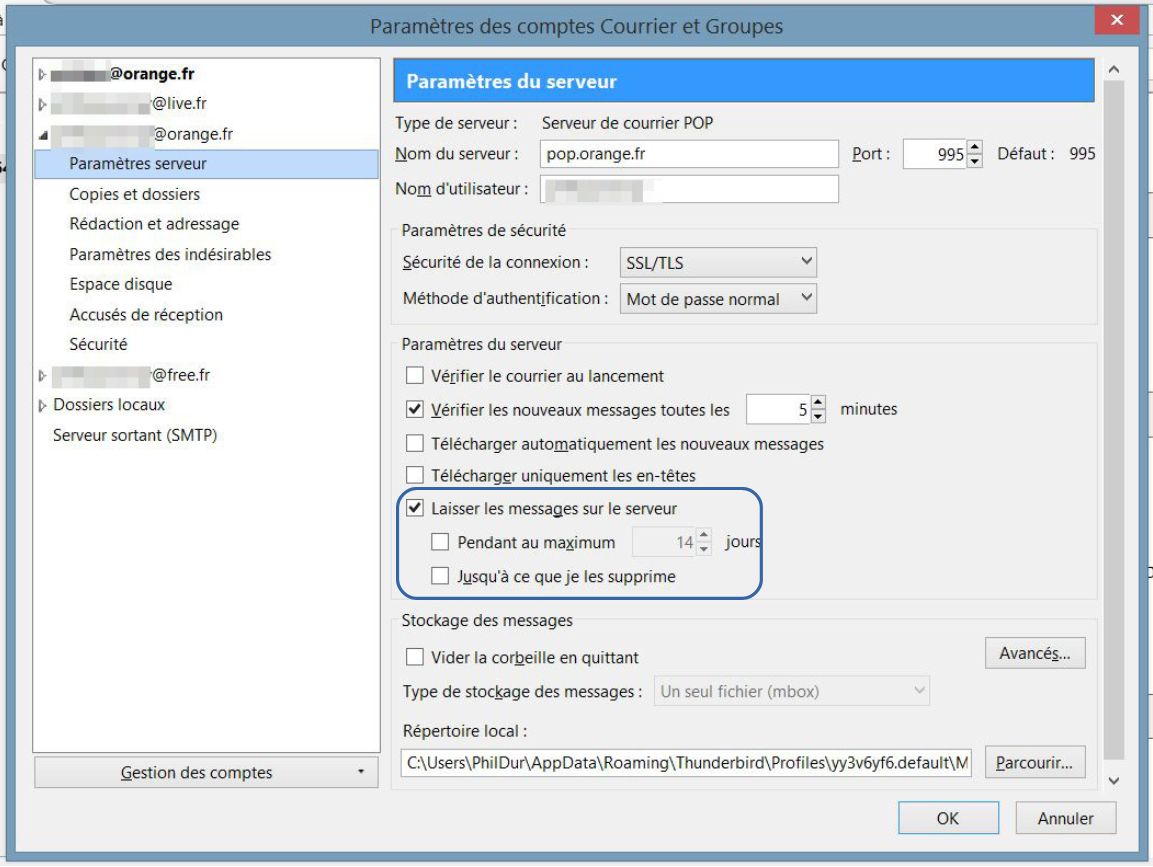Expand Dossiers locaux tree node
1153x867 pixels.
pyautogui.click(x=42, y=406)
